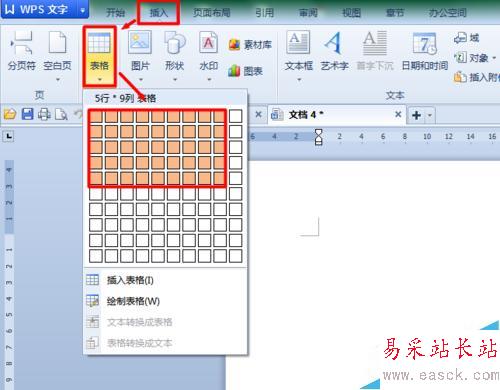
Task: Pick the top-right tenth-column cell of the grid
Action: click(x=236, y=116)
